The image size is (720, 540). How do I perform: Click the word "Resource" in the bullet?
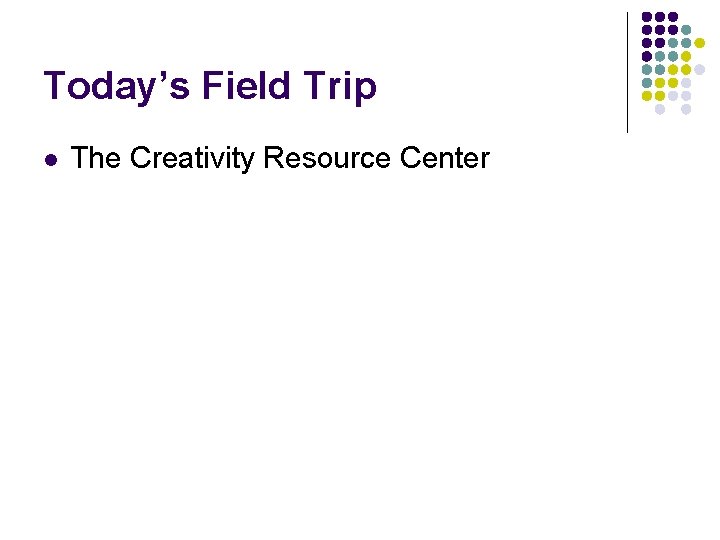point(327,158)
